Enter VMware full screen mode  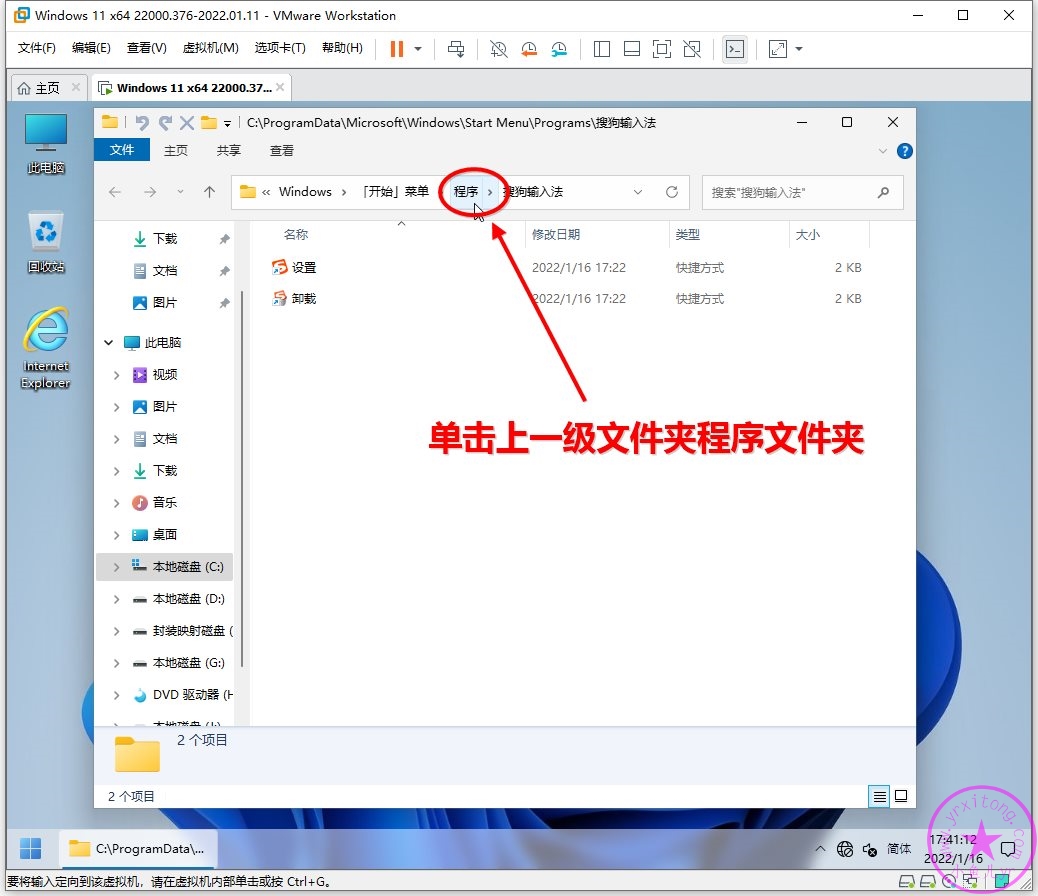(661, 49)
